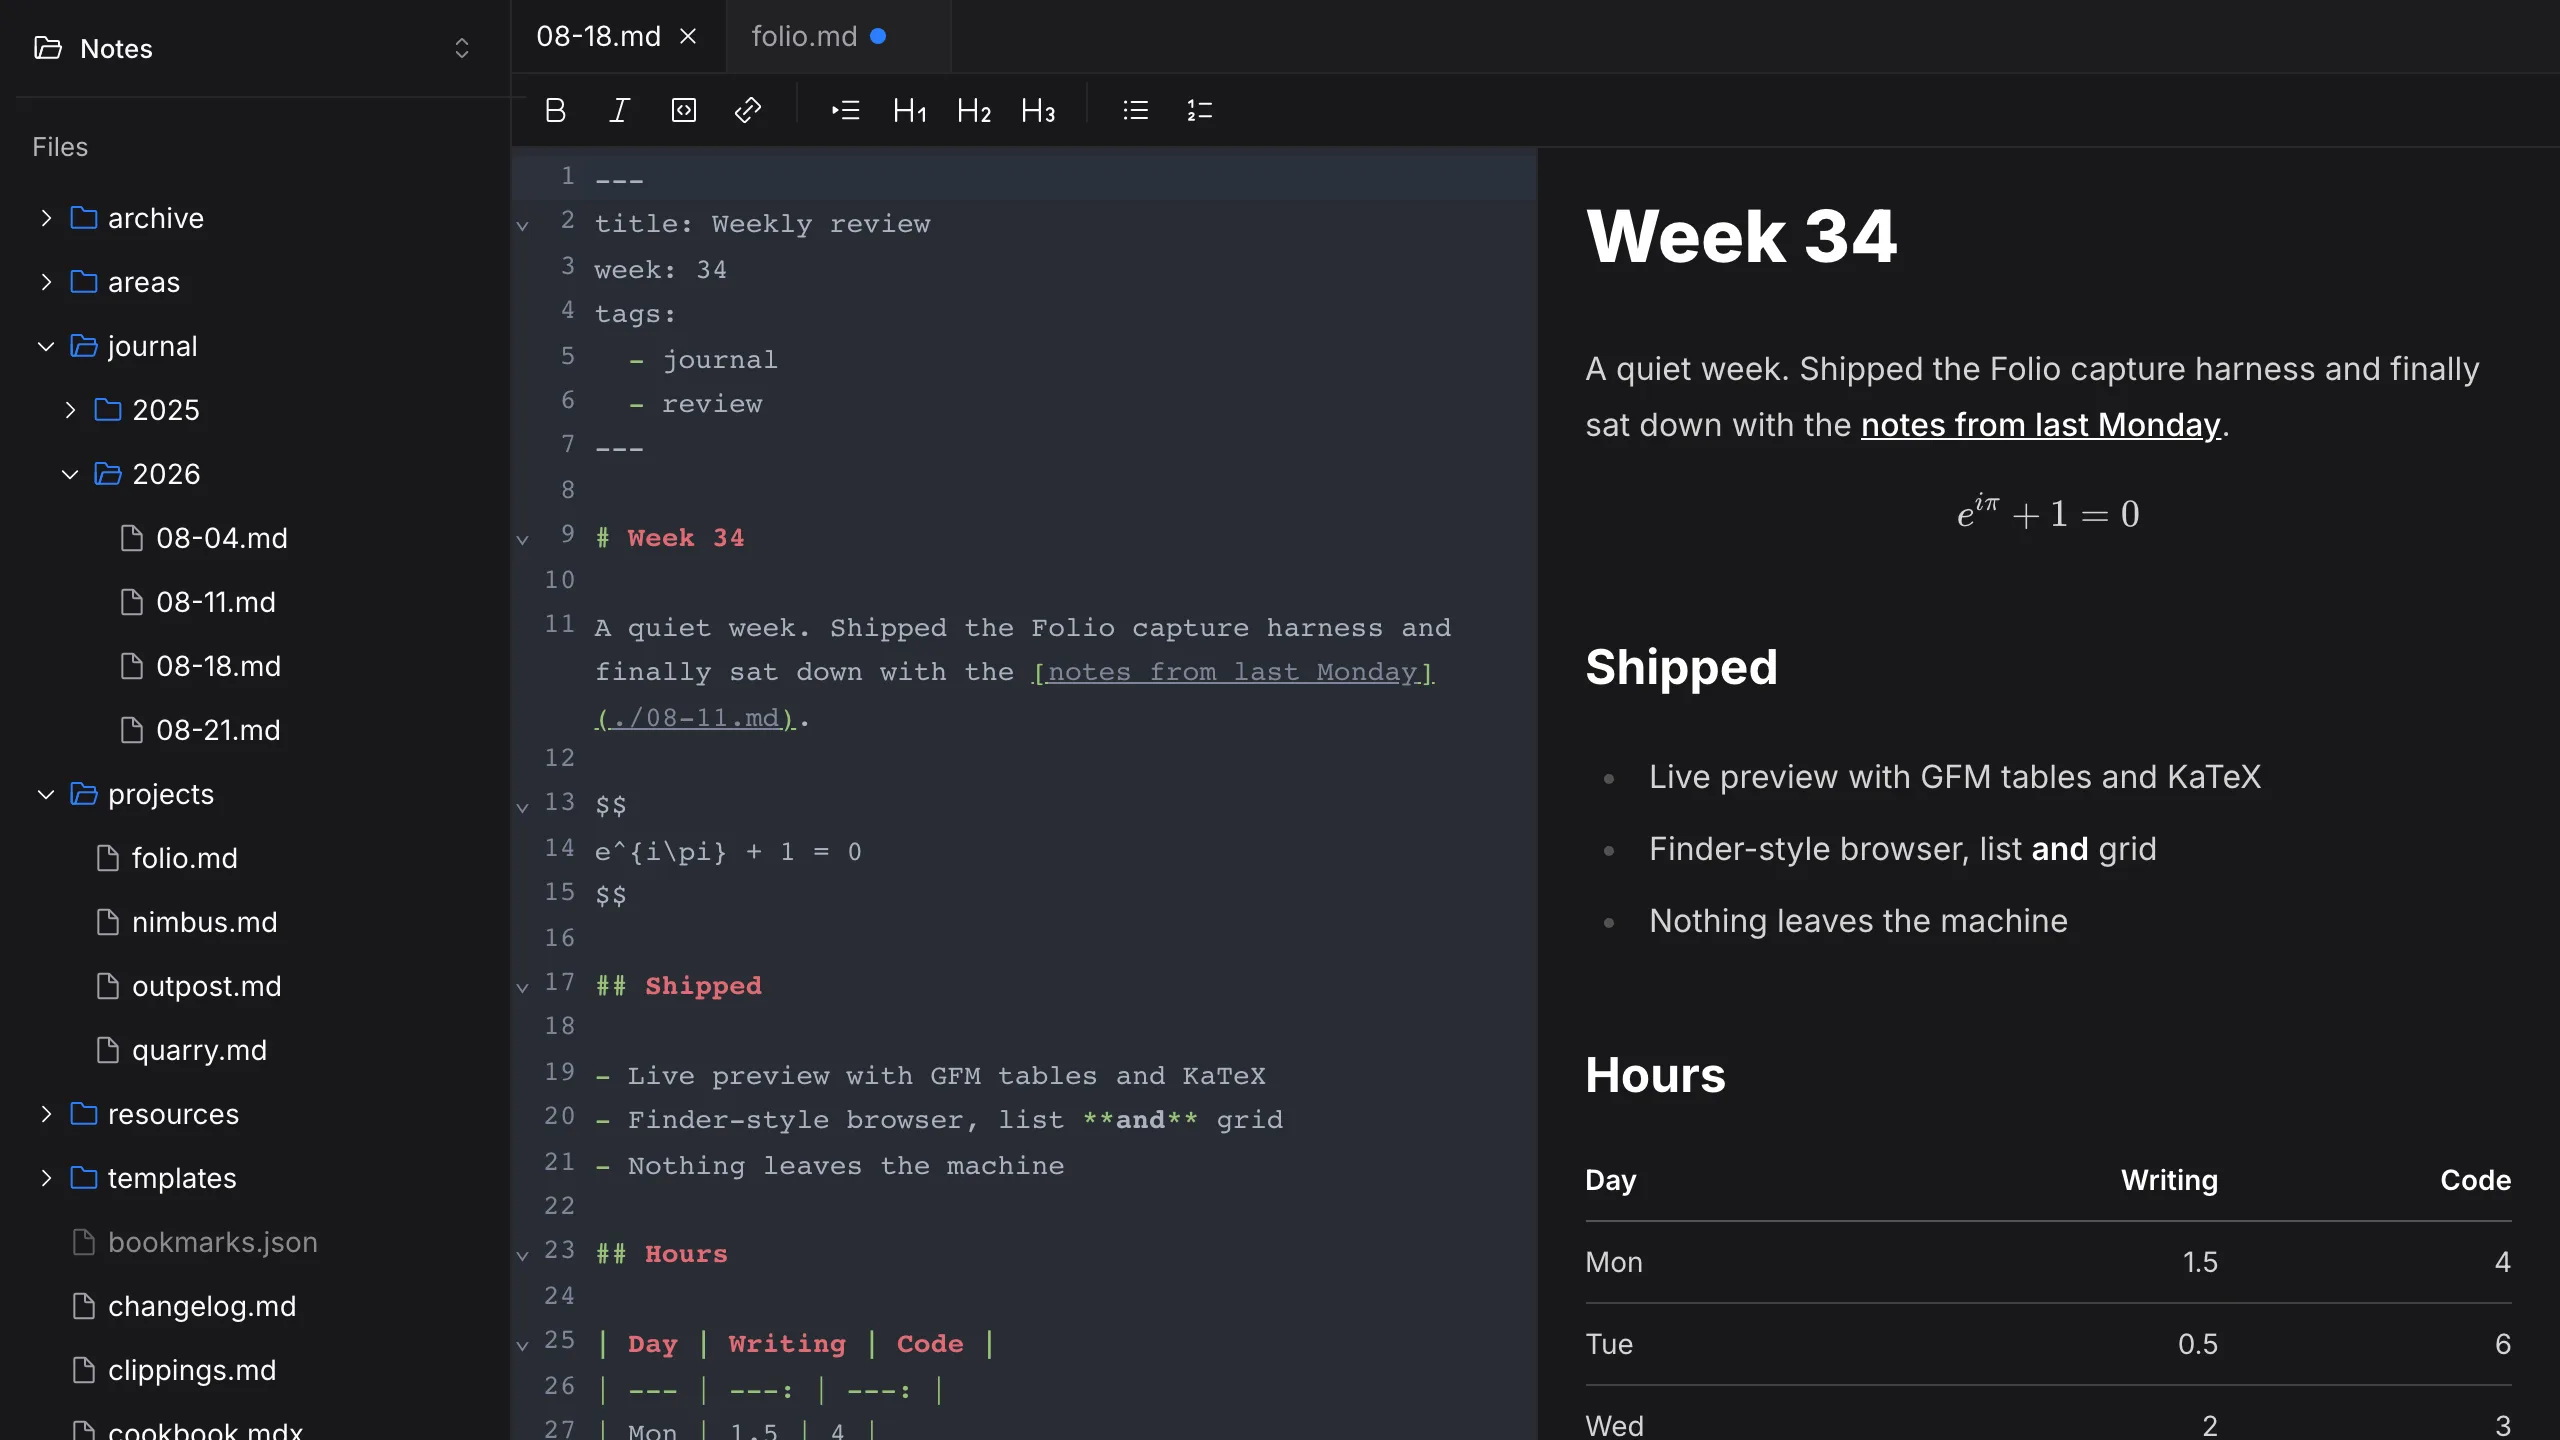Switch to the folio.md tab
The height and width of the screenshot is (1440, 2560).
point(838,37)
